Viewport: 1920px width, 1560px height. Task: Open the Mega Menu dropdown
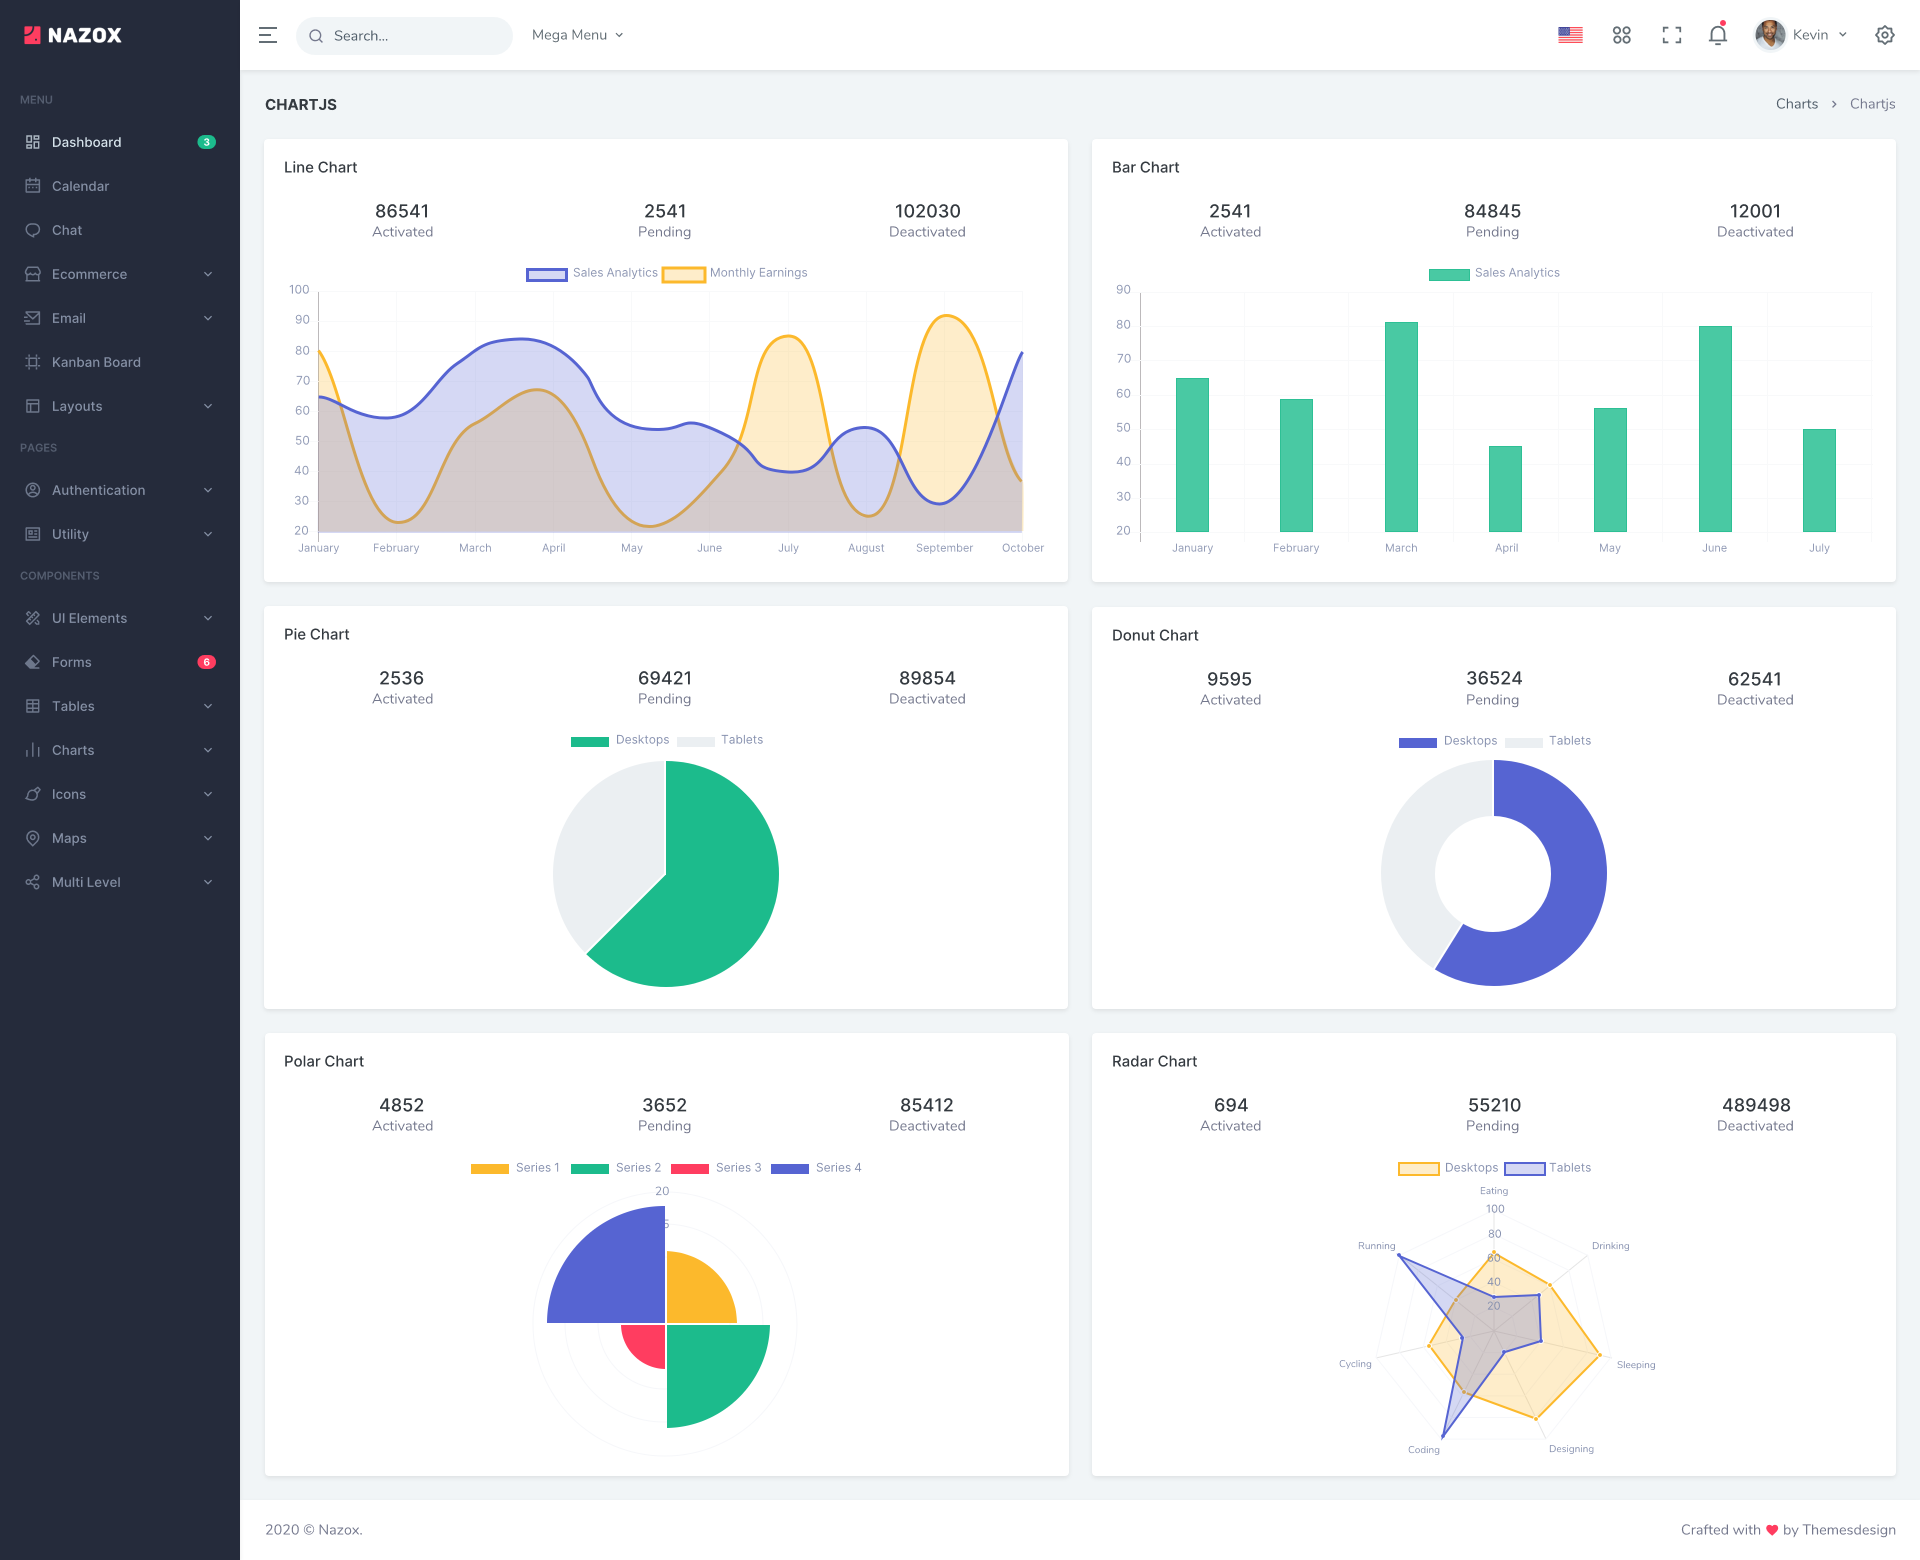click(578, 35)
